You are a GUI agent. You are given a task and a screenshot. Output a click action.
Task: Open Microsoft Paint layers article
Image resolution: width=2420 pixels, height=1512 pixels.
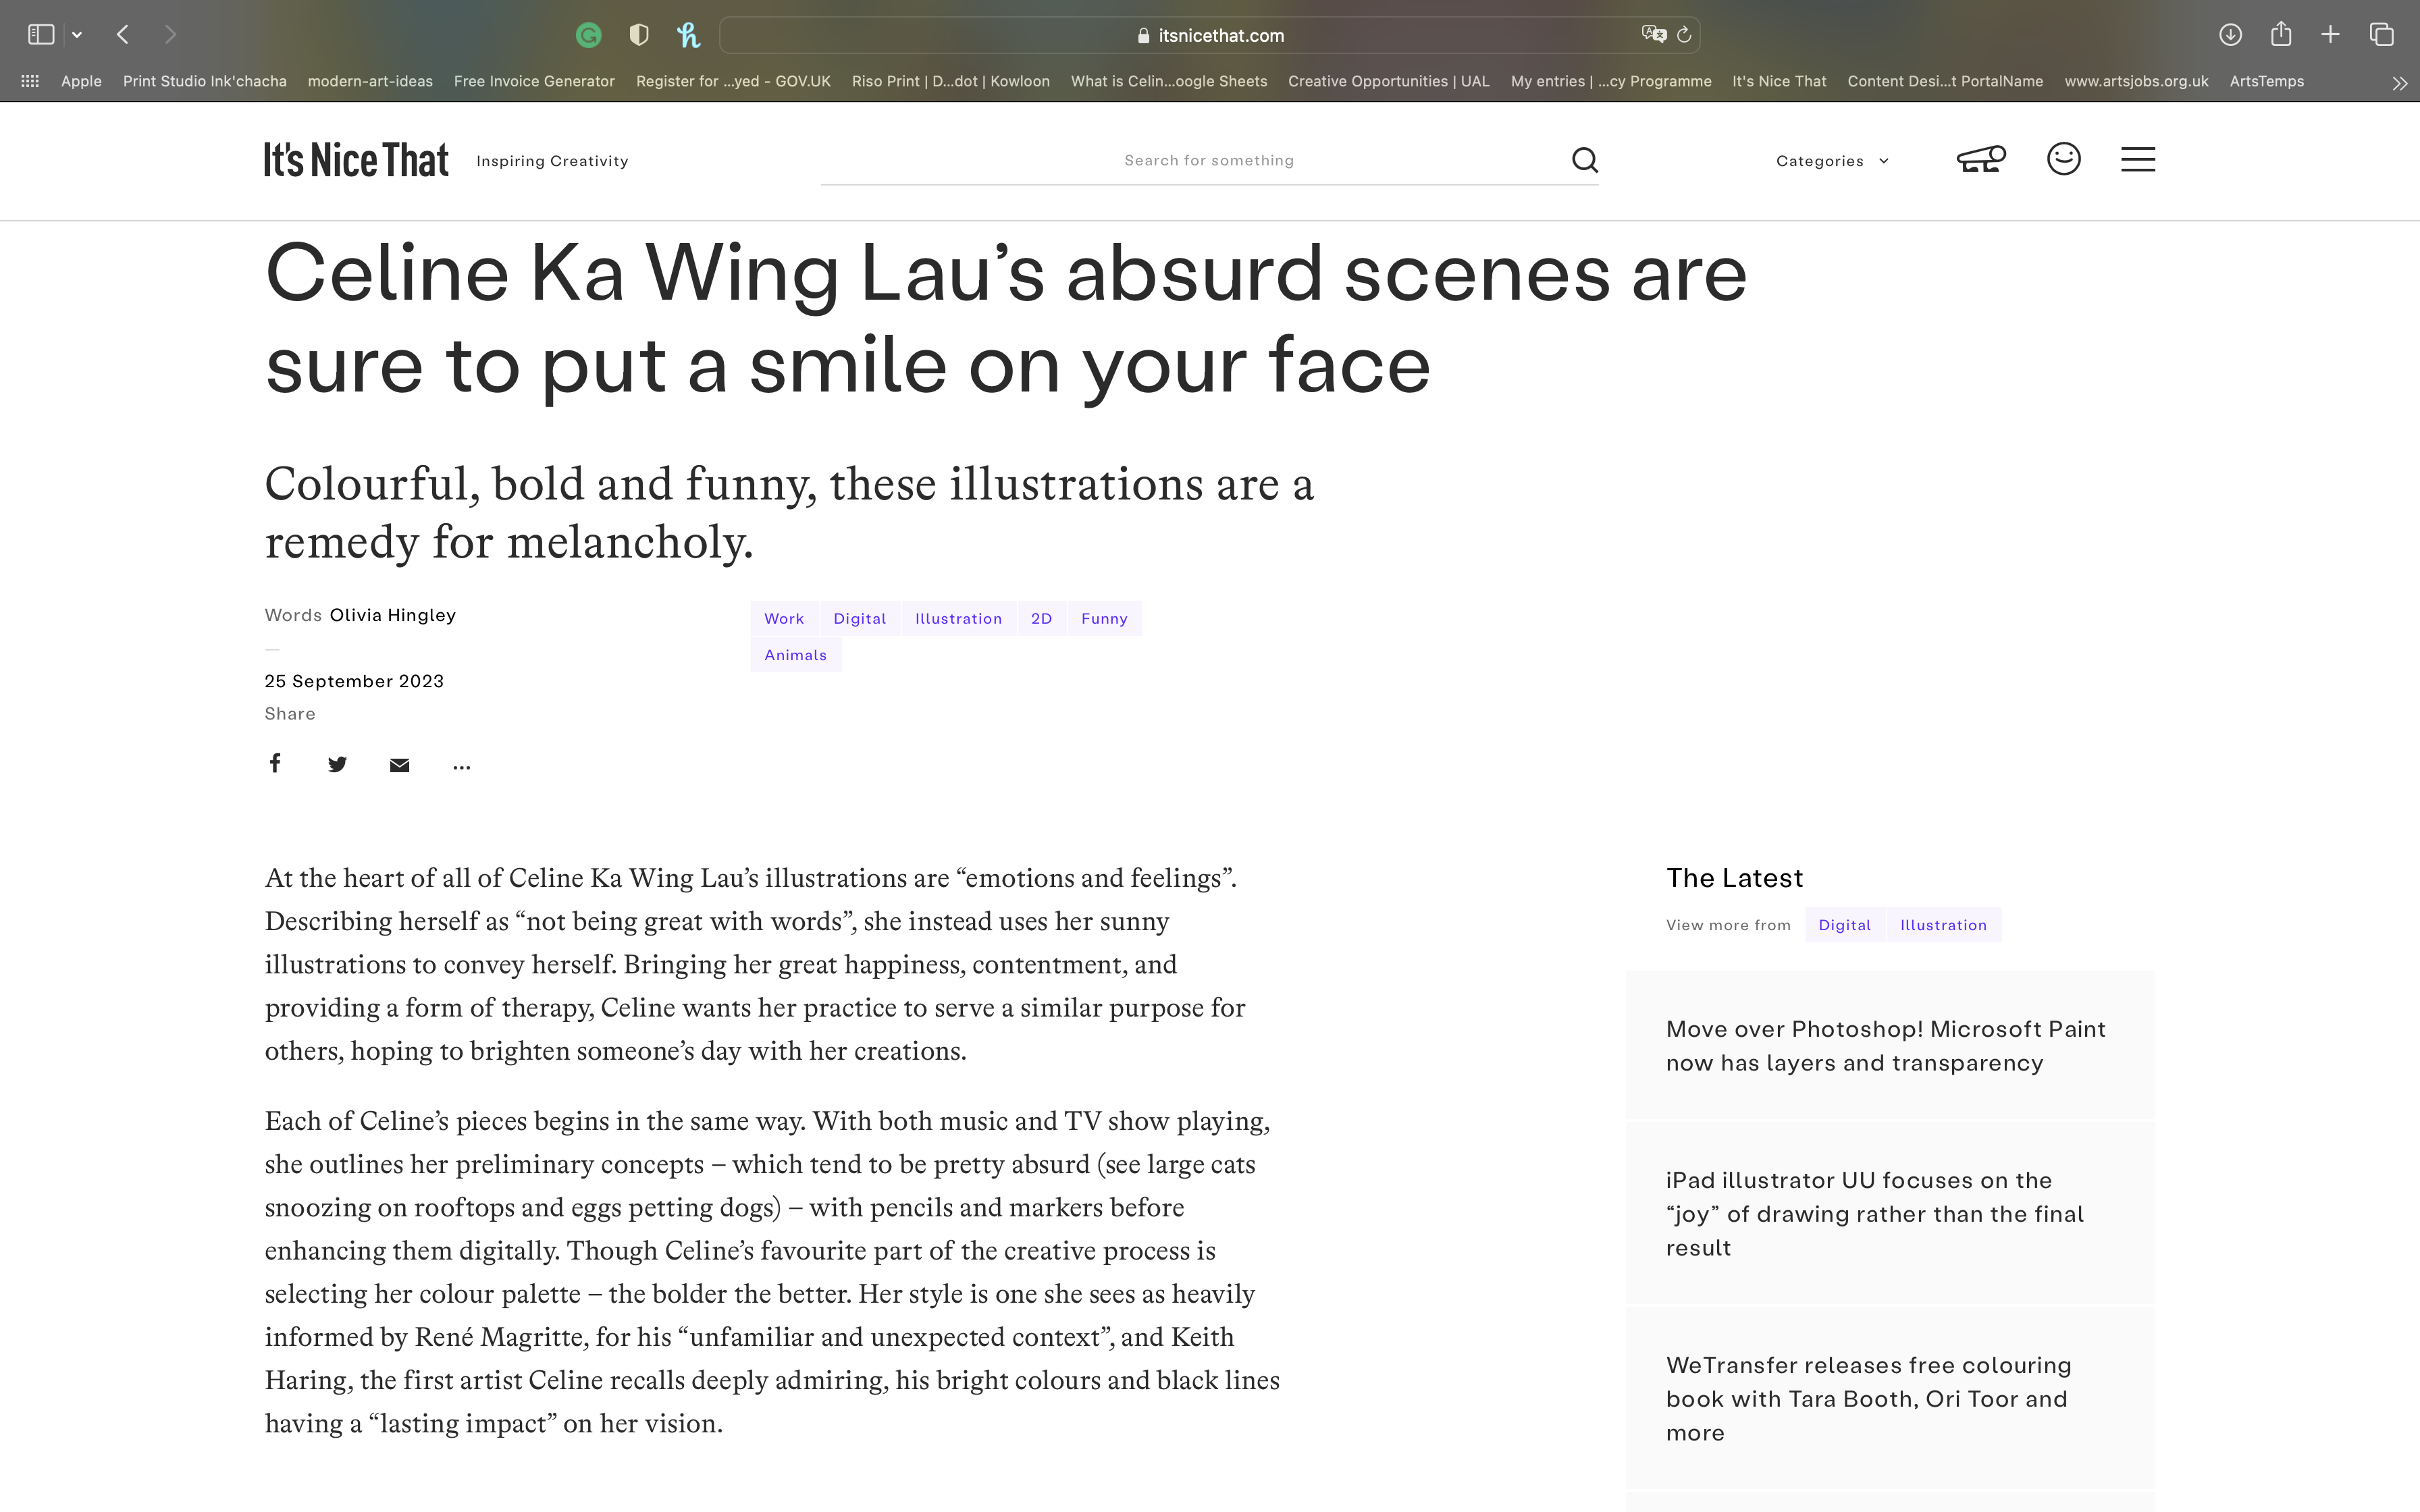(1885, 1045)
